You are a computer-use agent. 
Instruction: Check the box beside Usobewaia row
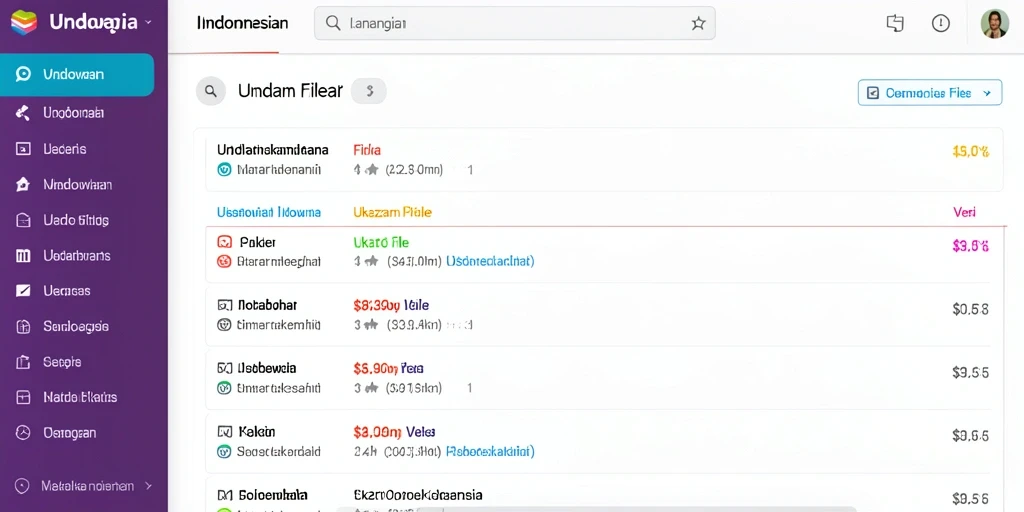click(x=225, y=368)
